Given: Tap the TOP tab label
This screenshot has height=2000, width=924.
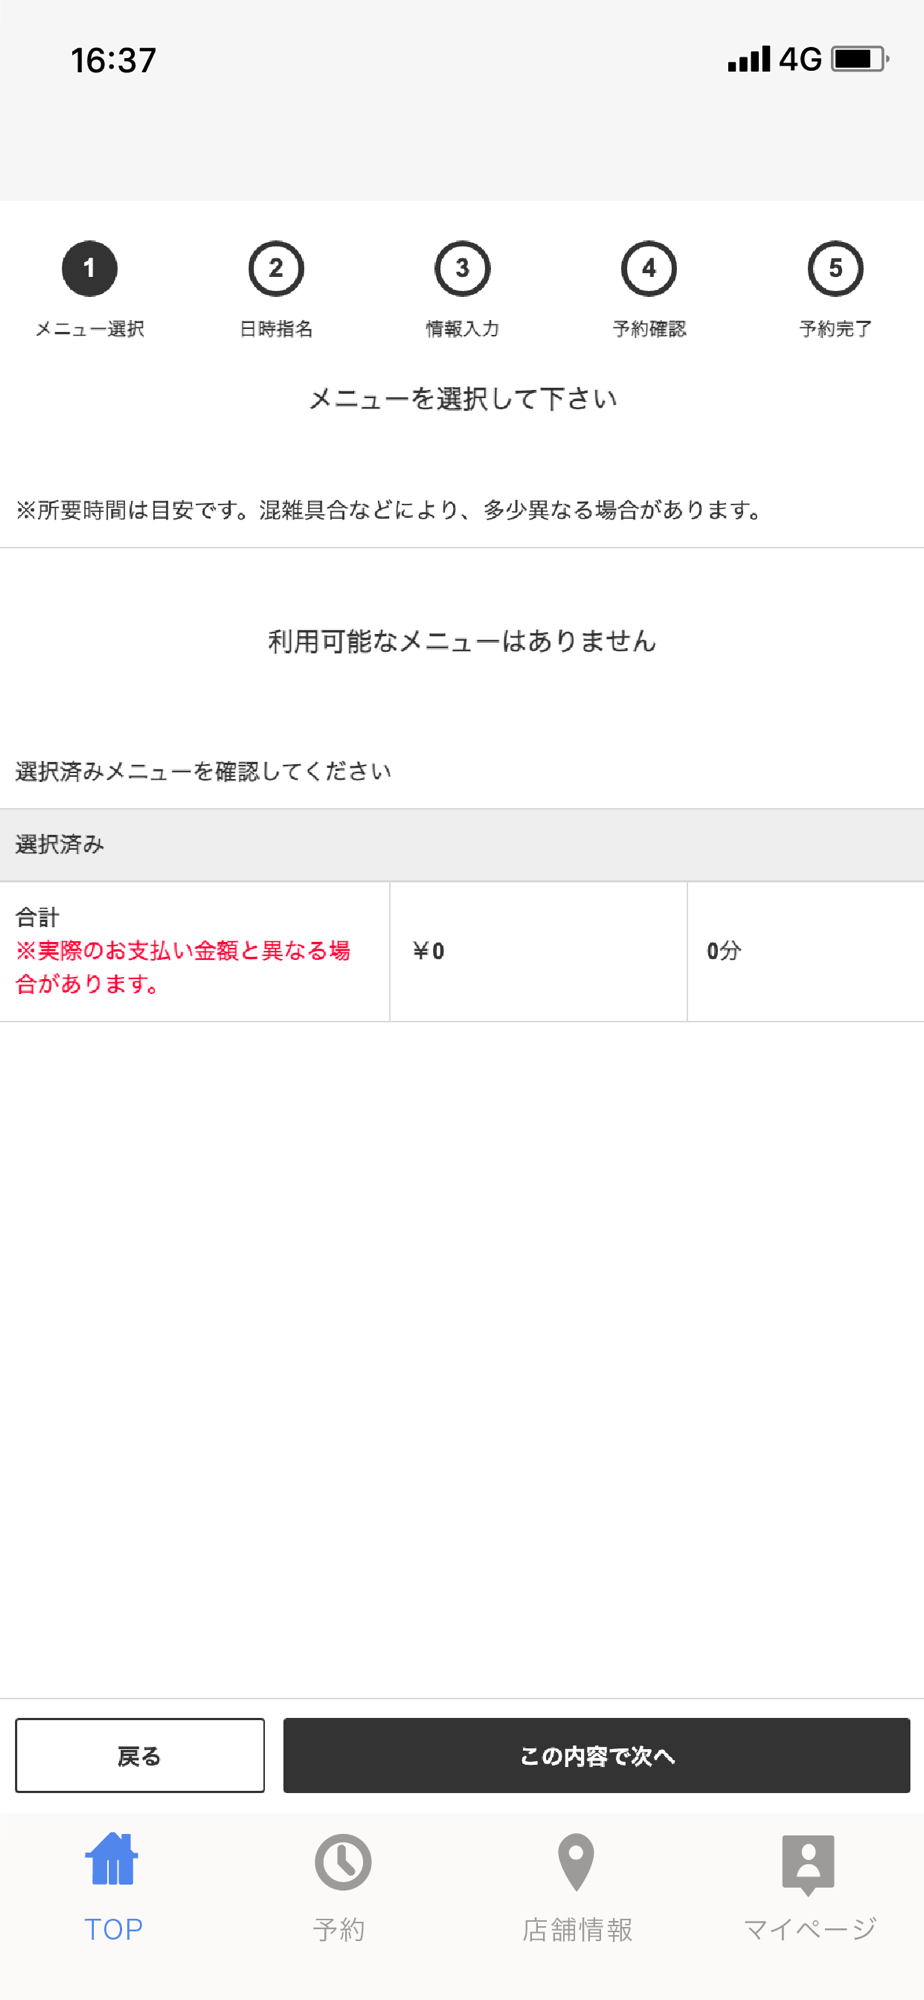Looking at the screenshot, I should [x=113, y=1929].
